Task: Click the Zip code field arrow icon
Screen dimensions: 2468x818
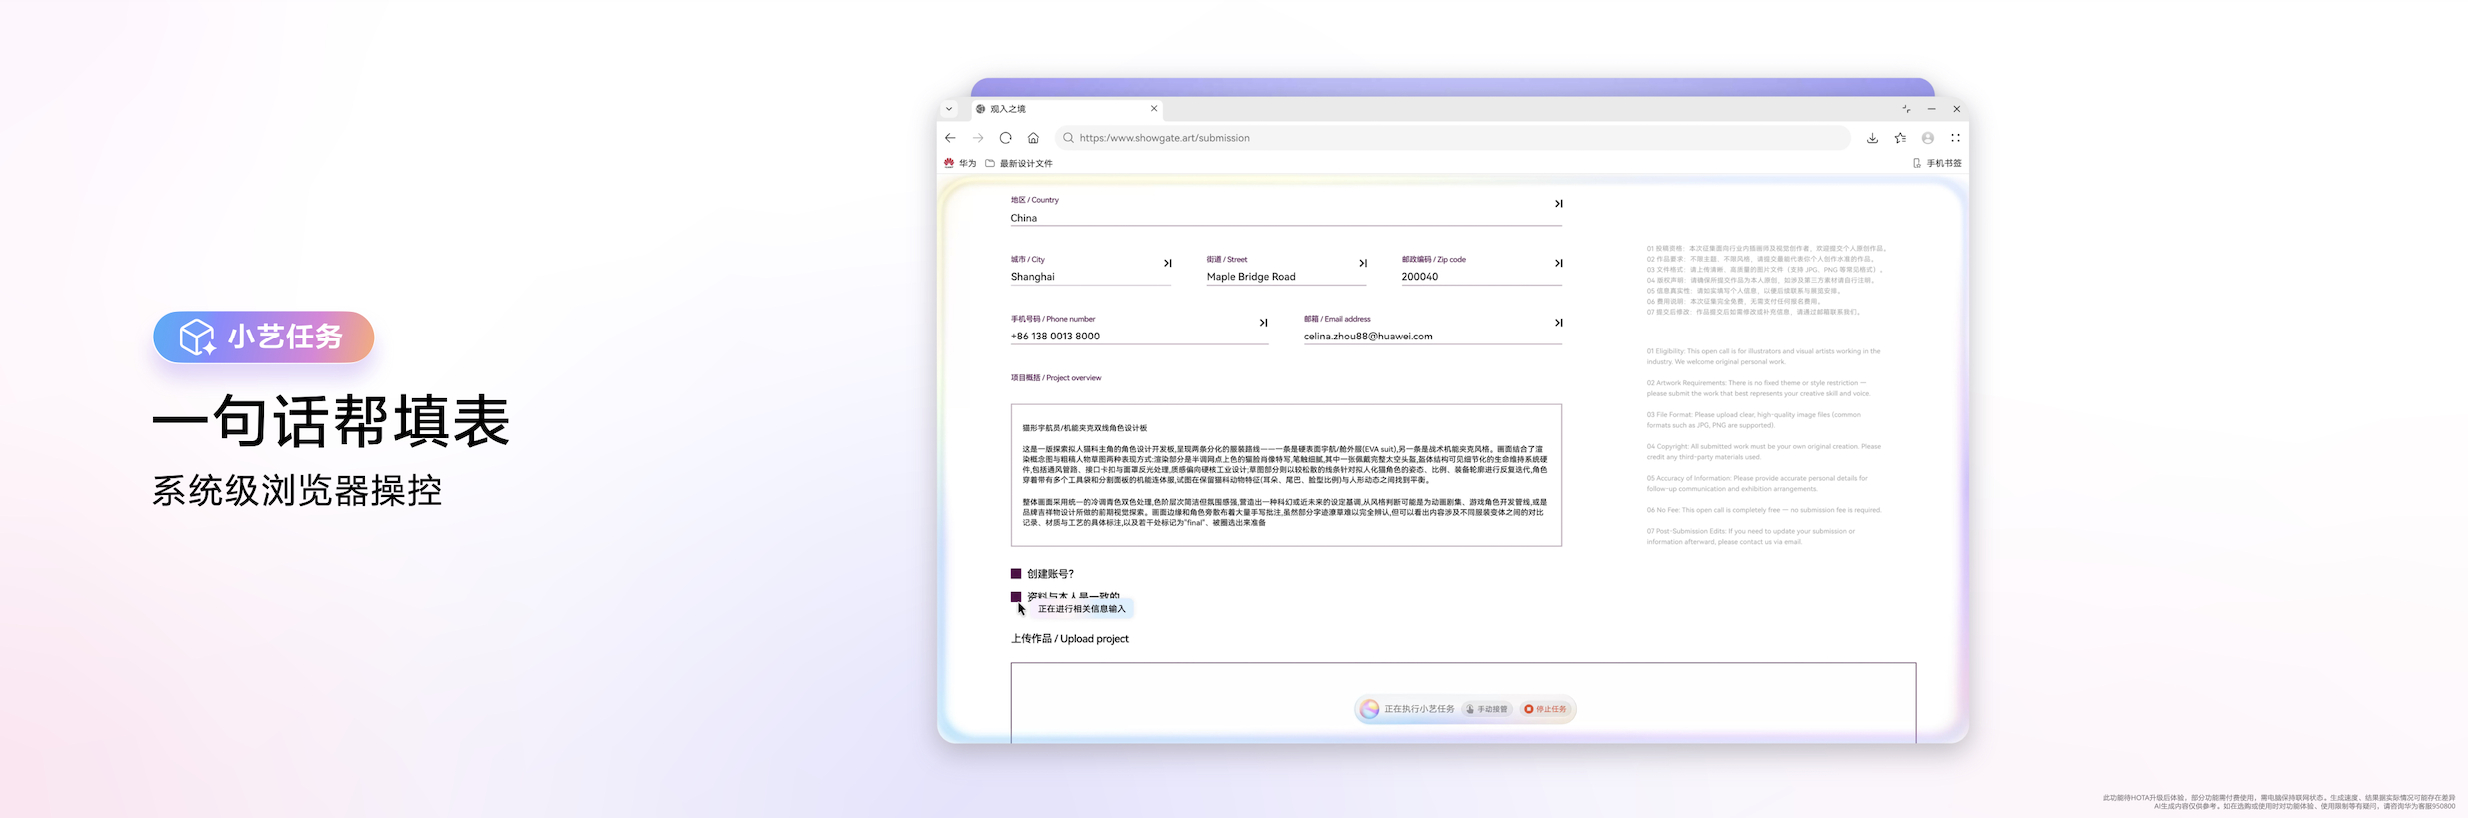Action: coord(1558,263)
